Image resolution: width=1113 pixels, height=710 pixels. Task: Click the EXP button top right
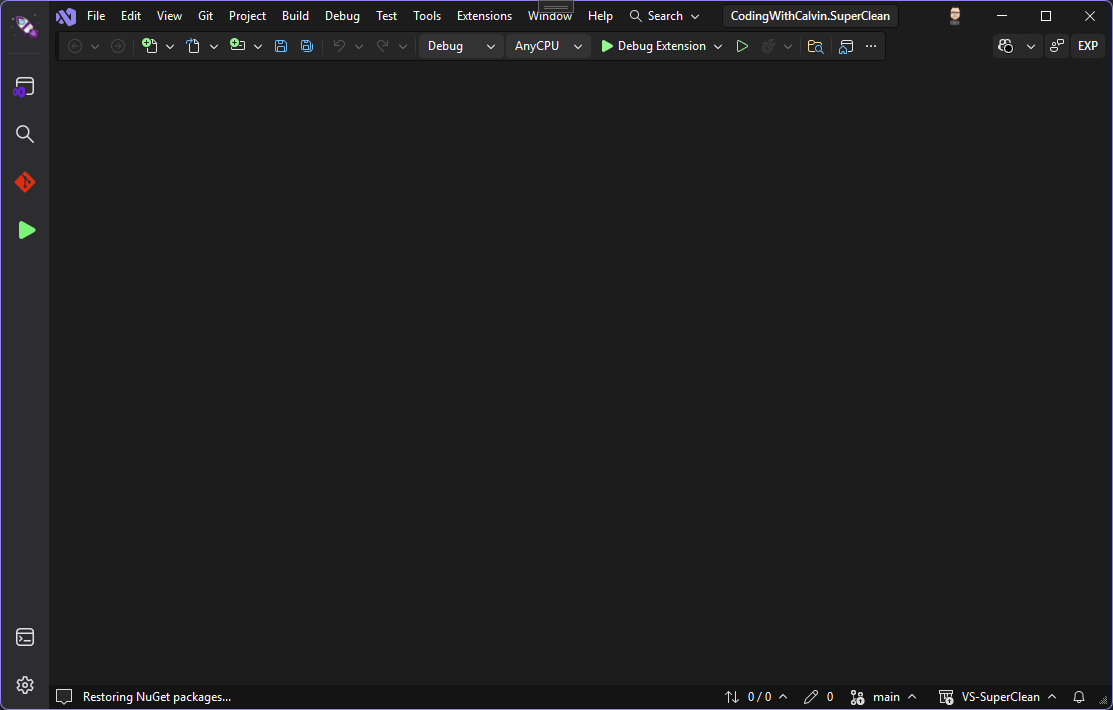click(1088, 46)
